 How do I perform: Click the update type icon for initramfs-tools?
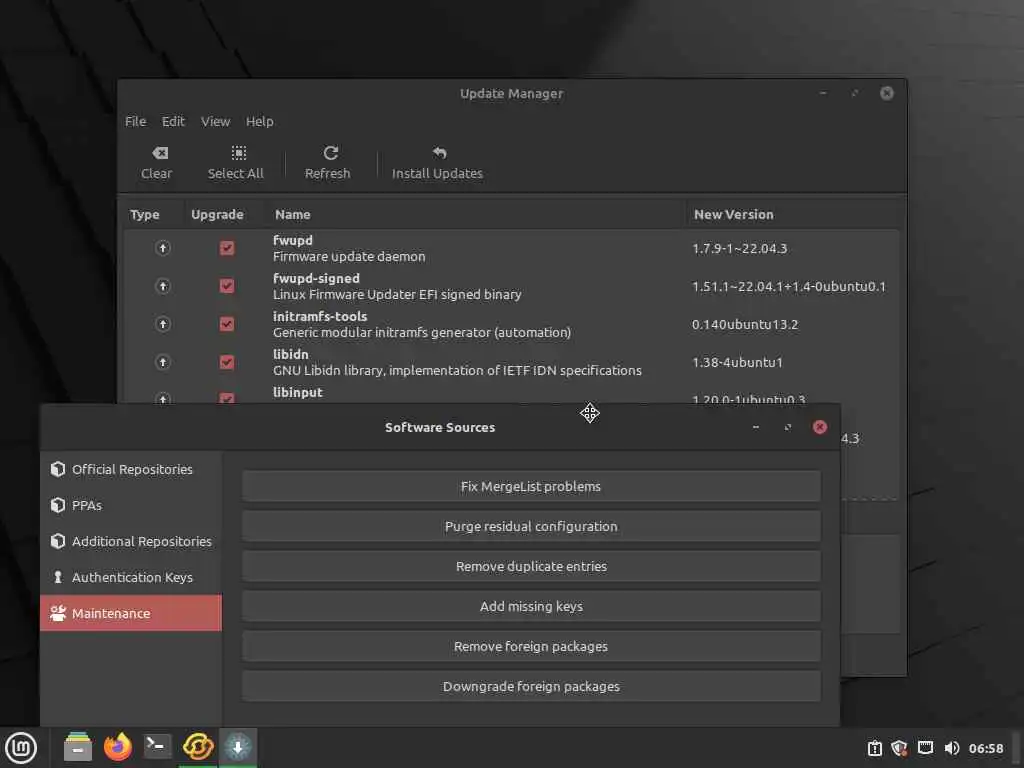(163, 324)
